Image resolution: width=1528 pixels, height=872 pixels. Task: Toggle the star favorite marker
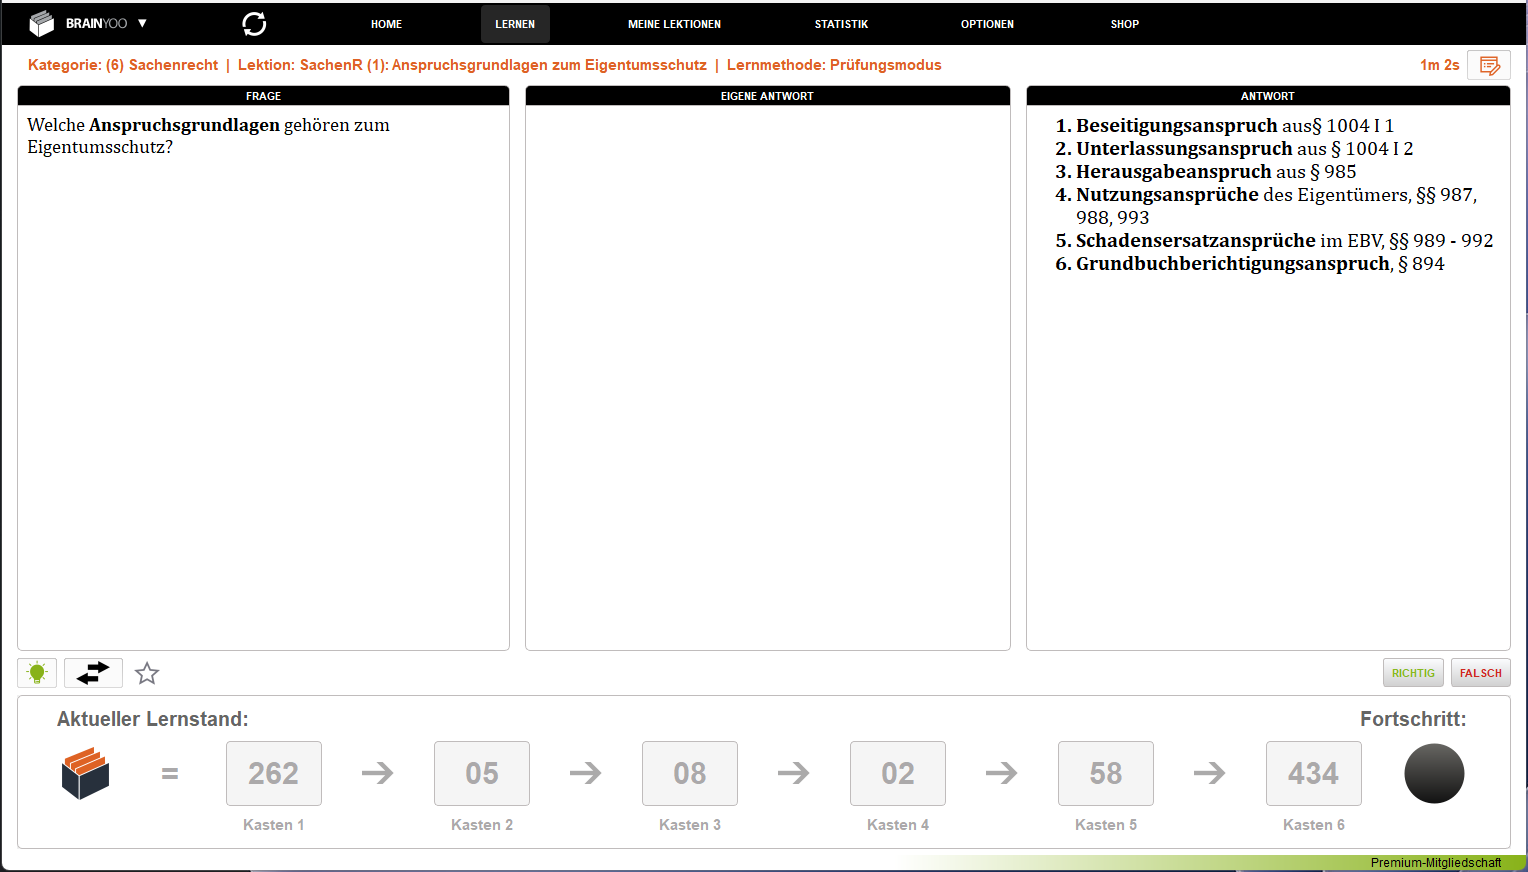click(147, 674)
